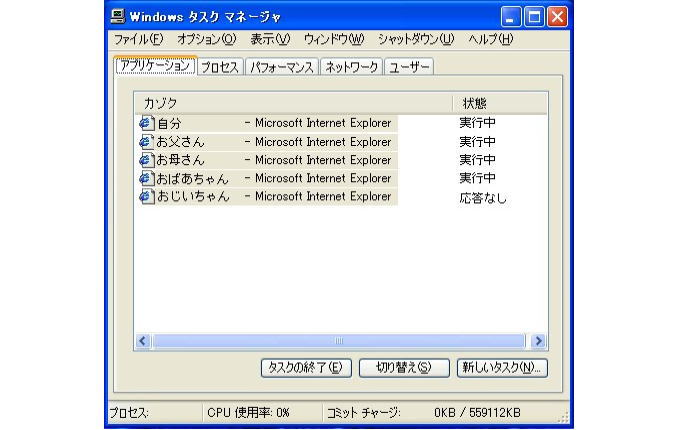
Task: Click the 実行中 status for おばあちゃん
Action: (477, 178)
